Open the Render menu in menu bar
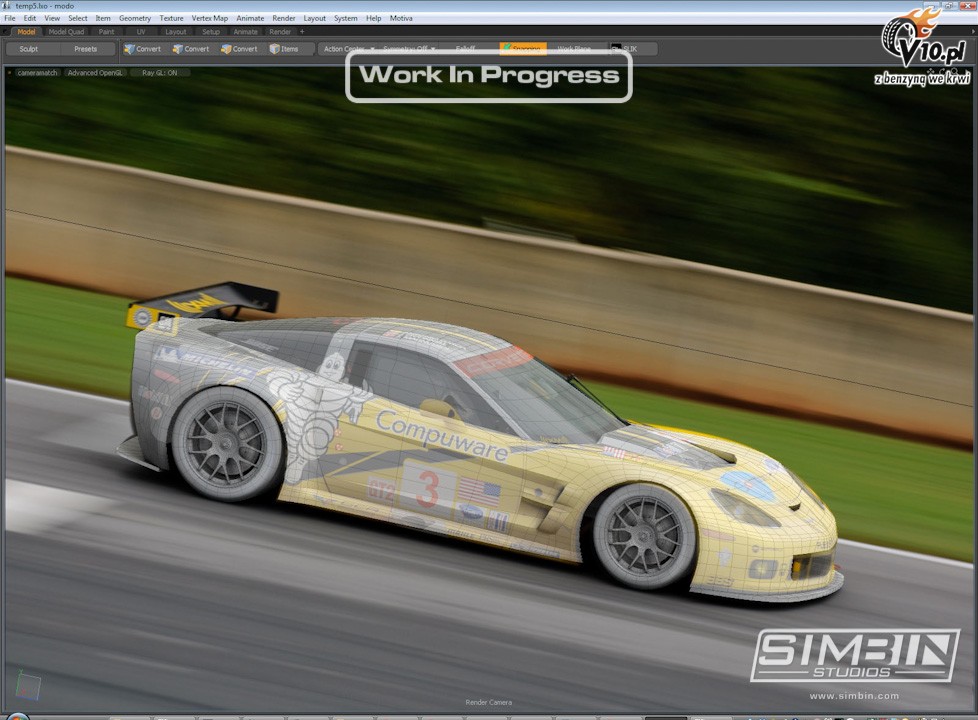Screen dimensions: 978x720 284,18
